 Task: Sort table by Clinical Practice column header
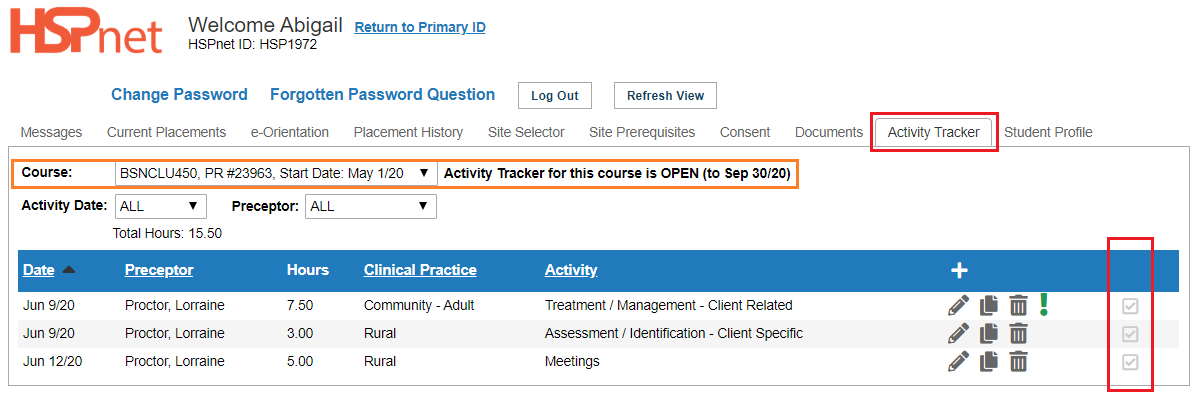pyautogui.click(x=420, y=270)
